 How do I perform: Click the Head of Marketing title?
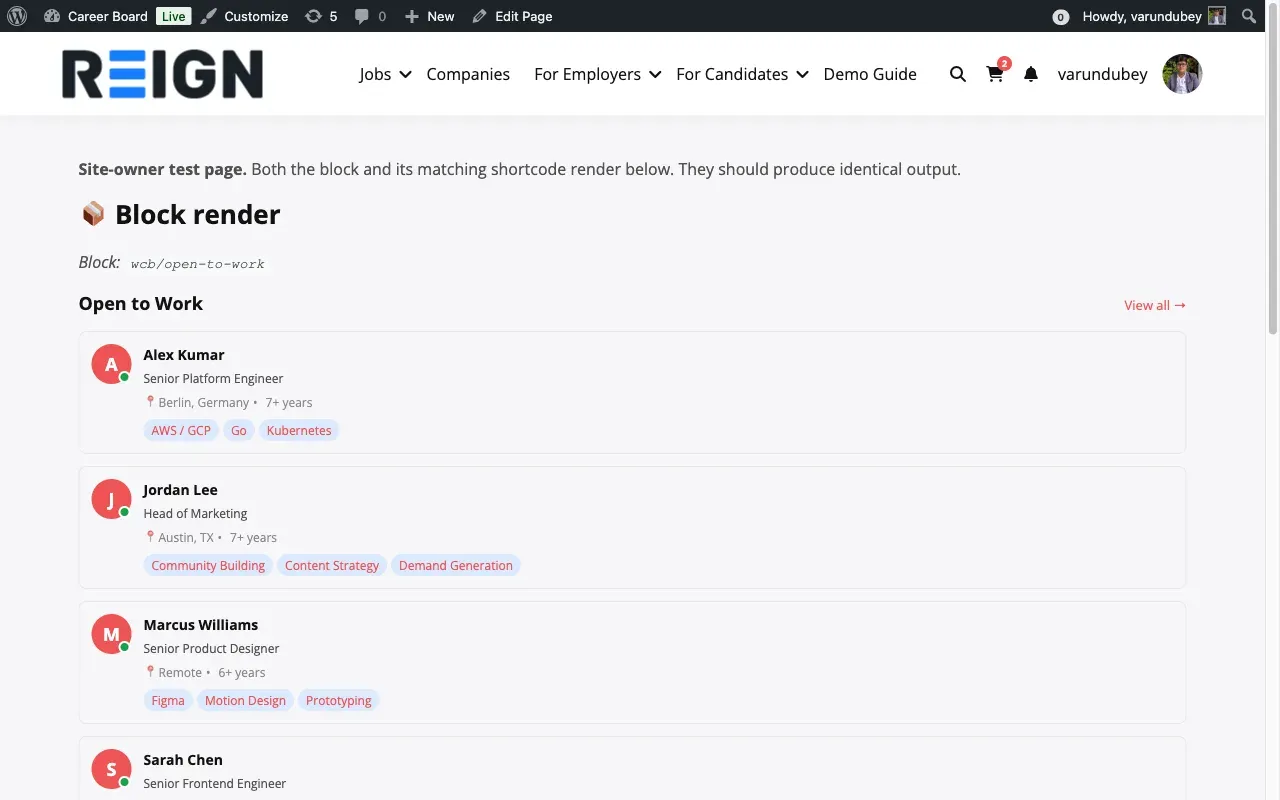(195, 513)
